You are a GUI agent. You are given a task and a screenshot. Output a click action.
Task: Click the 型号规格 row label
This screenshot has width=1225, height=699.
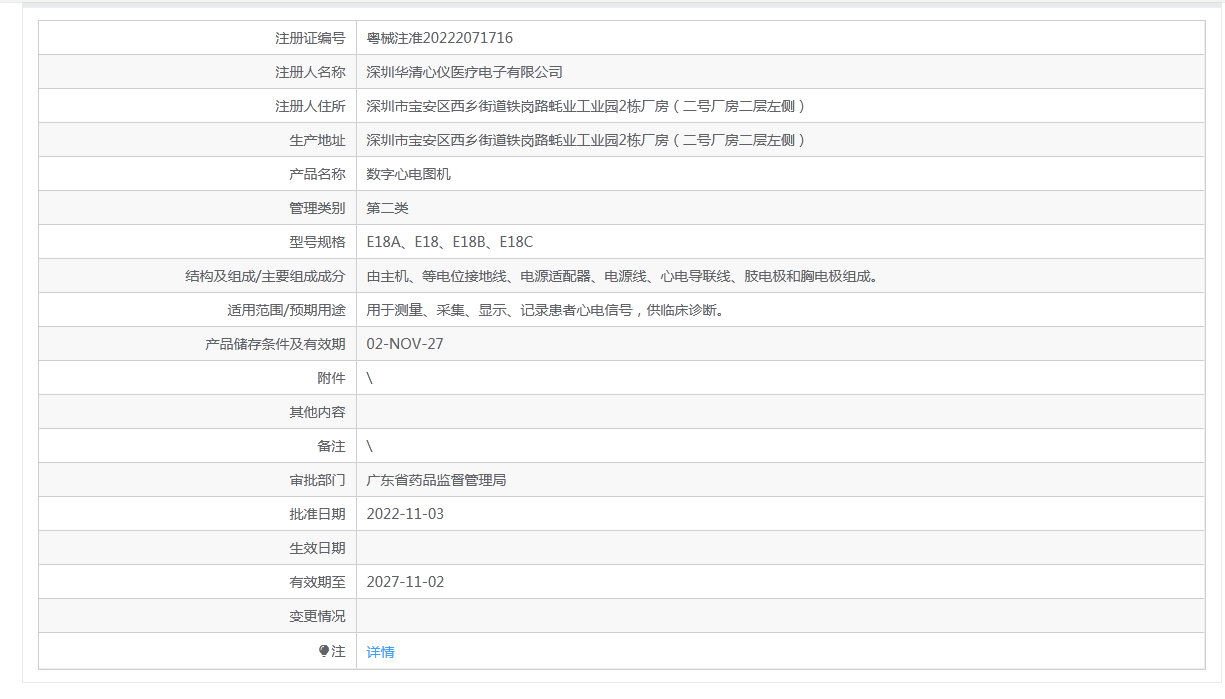pos(317,242)
